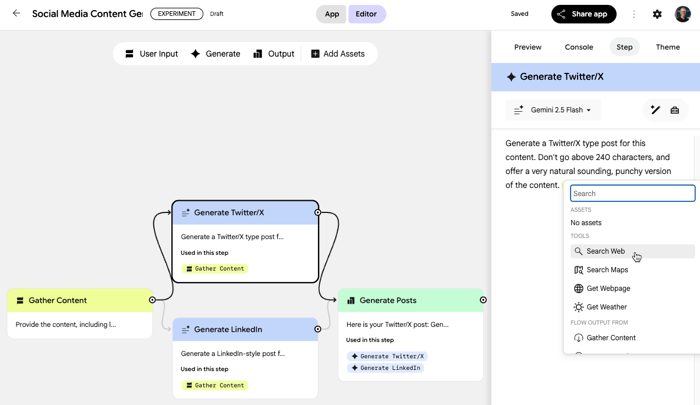The image size is (700, 405).
Task: Click the Search input field
Action: point(632,193)
